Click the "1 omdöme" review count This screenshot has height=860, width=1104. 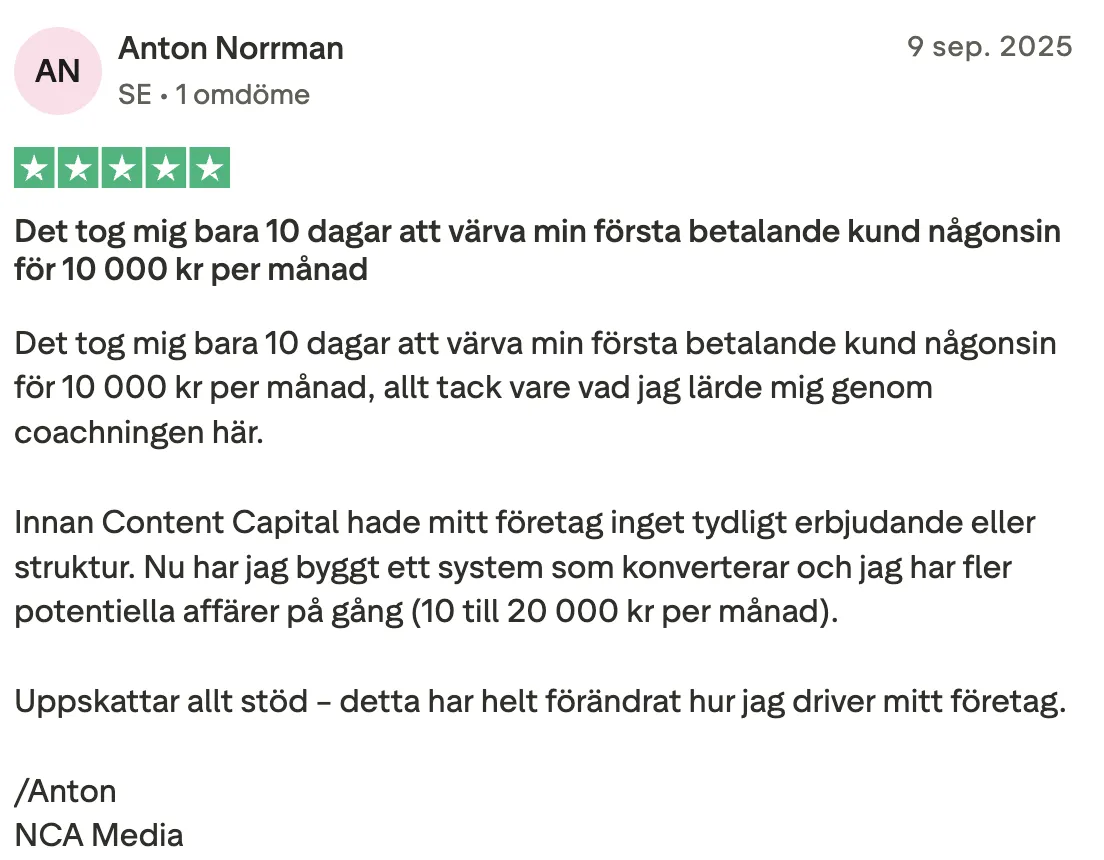(x=243, y=94)
